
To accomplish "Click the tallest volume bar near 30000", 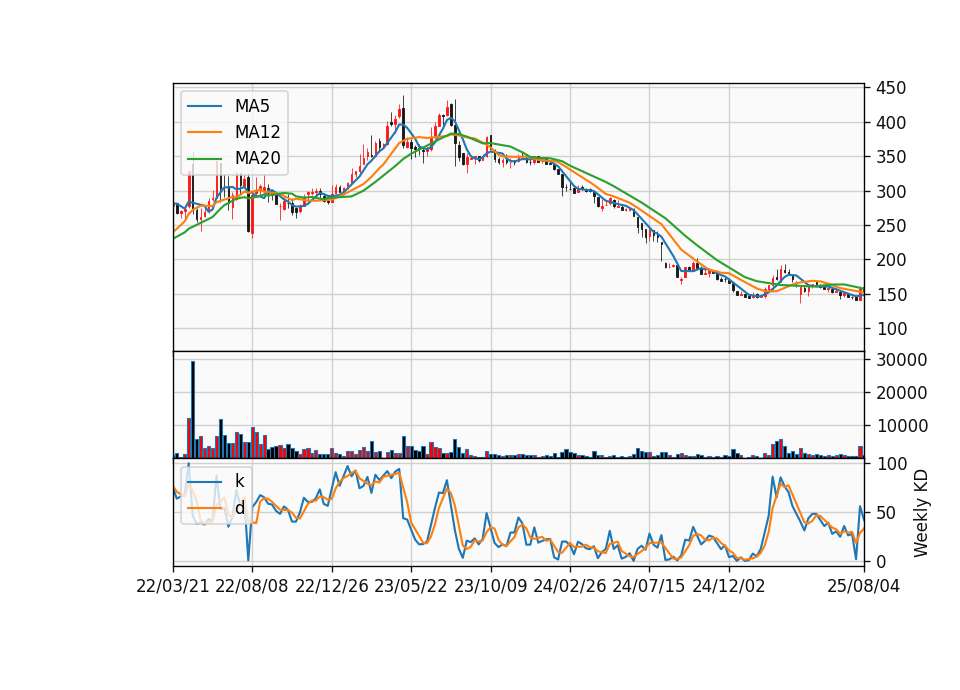I will pyautogui.click(x=193, y=410).
